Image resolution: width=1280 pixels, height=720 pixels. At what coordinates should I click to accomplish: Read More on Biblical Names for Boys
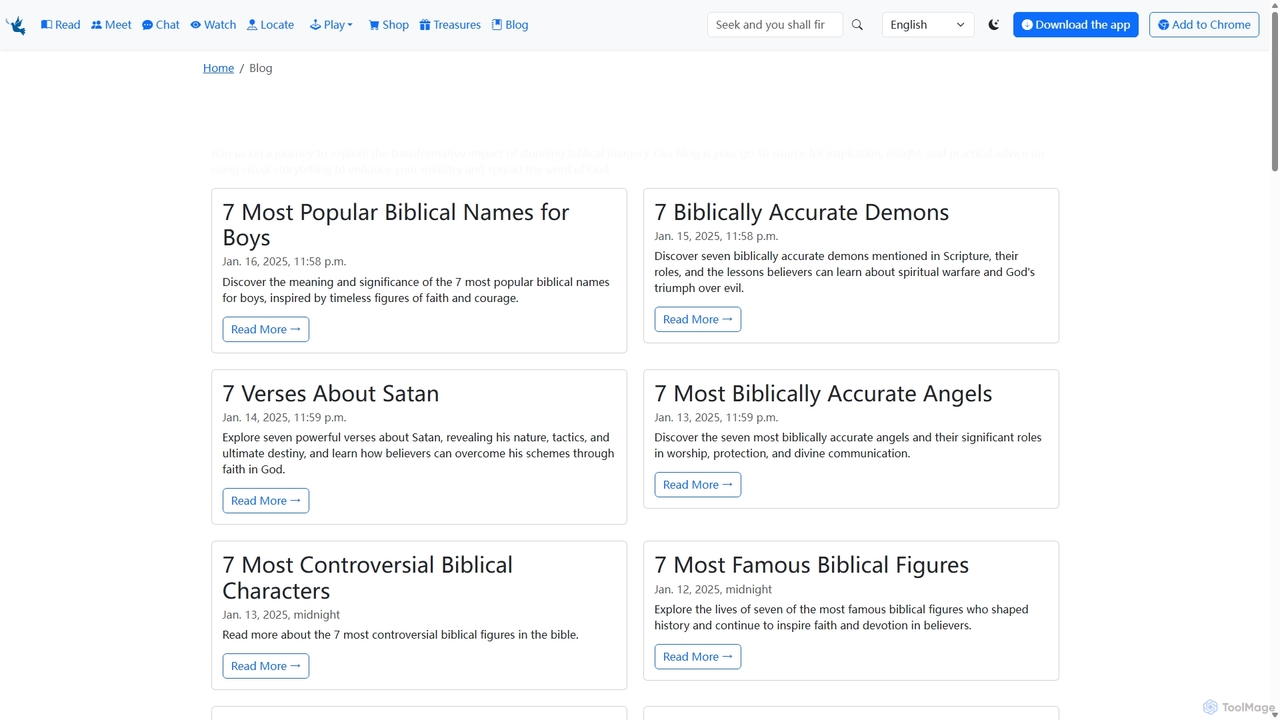coord(266,329)
